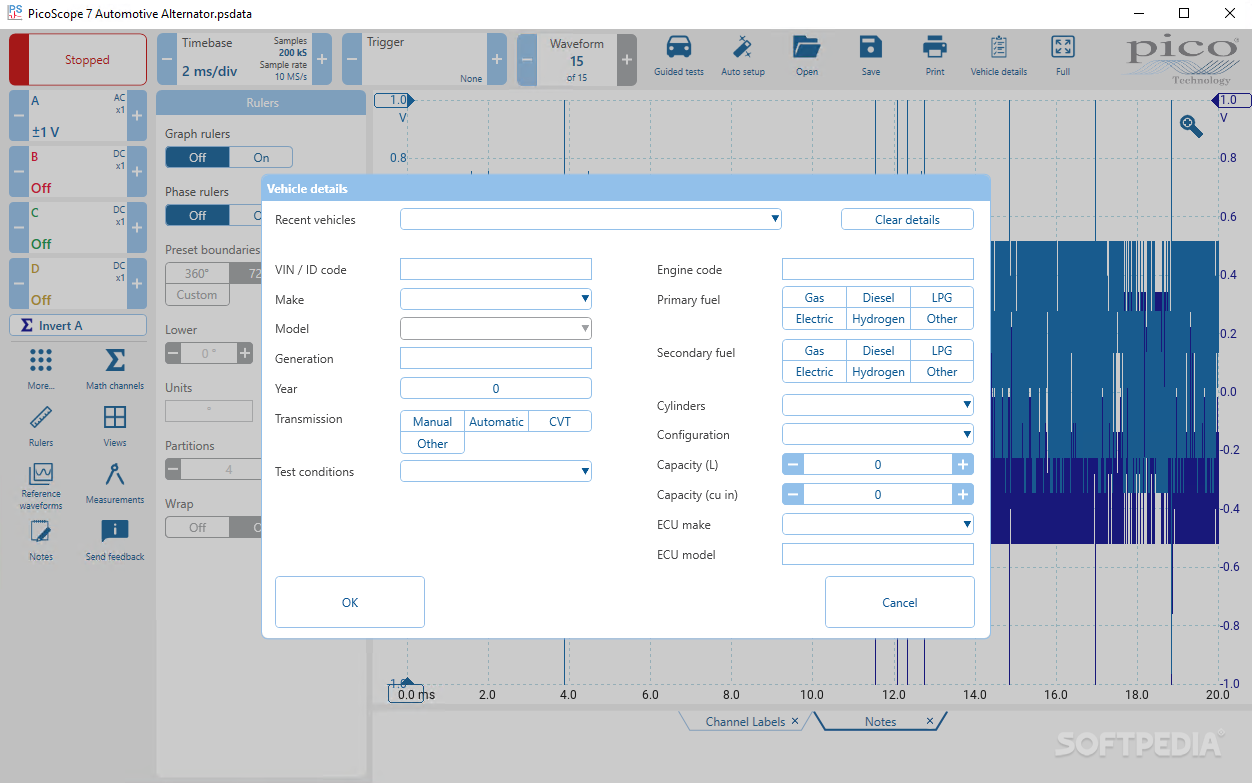The width and height of the screenshot is (1252, 783).
Task: Increase Timebase with plus button
Action: (322, 59)
